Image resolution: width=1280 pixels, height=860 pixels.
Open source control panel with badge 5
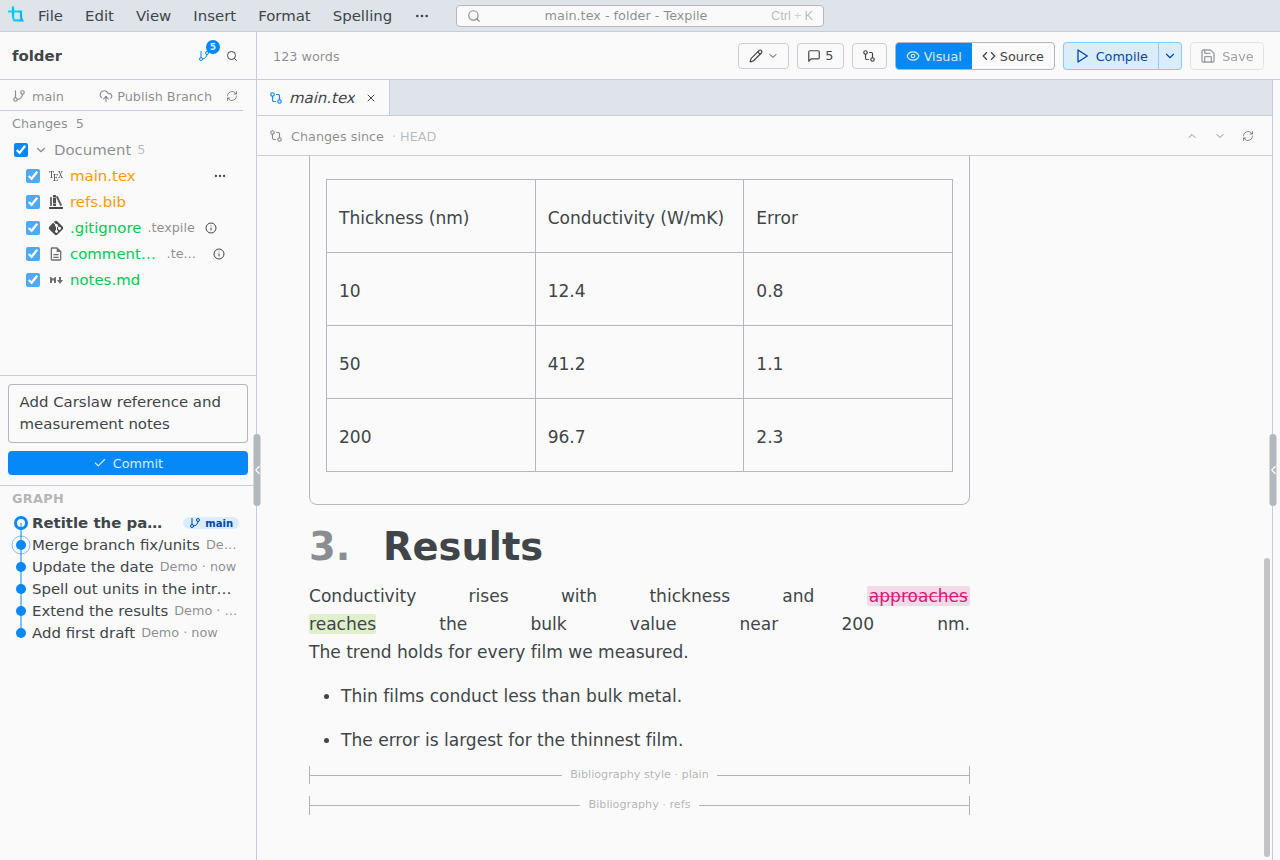207,54
